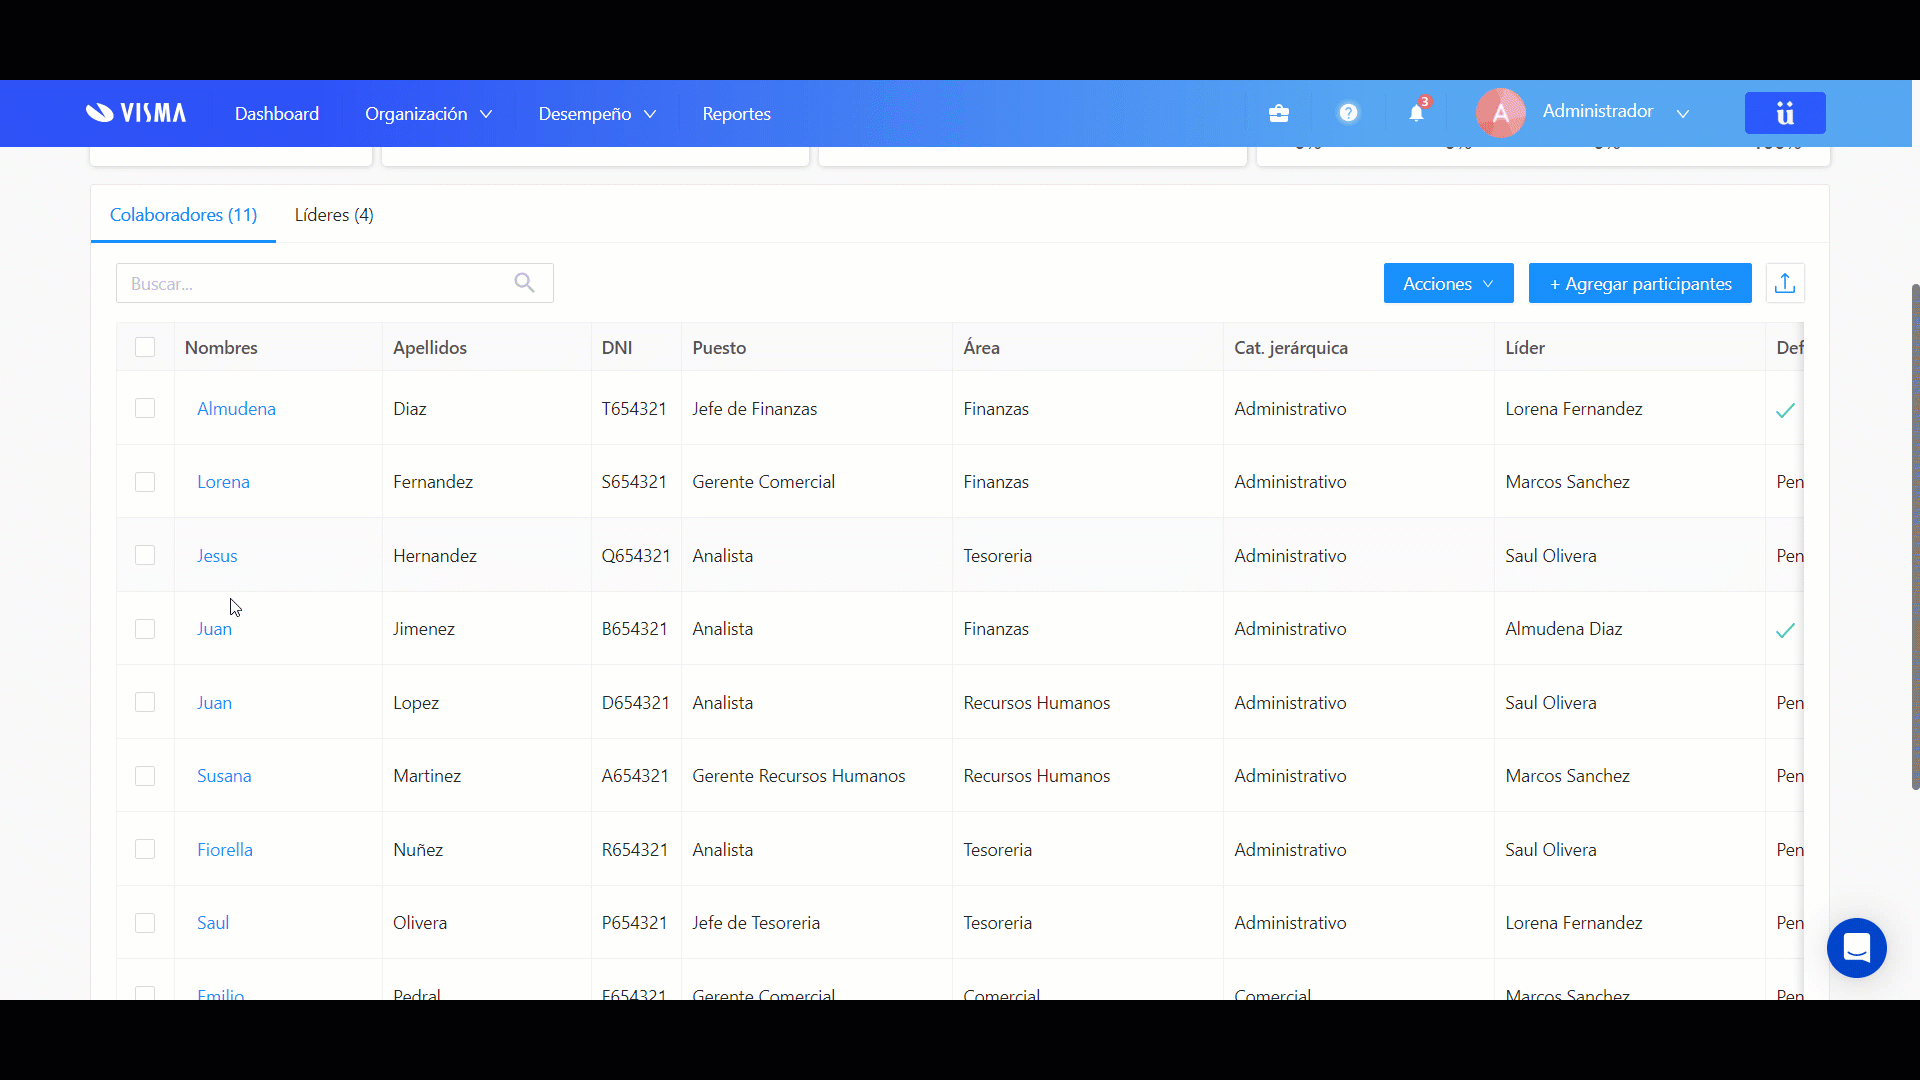The height and width of the screenshot is (1080, 1920).
Task: Open the chat widget bubble
Action: point(1856,947)
